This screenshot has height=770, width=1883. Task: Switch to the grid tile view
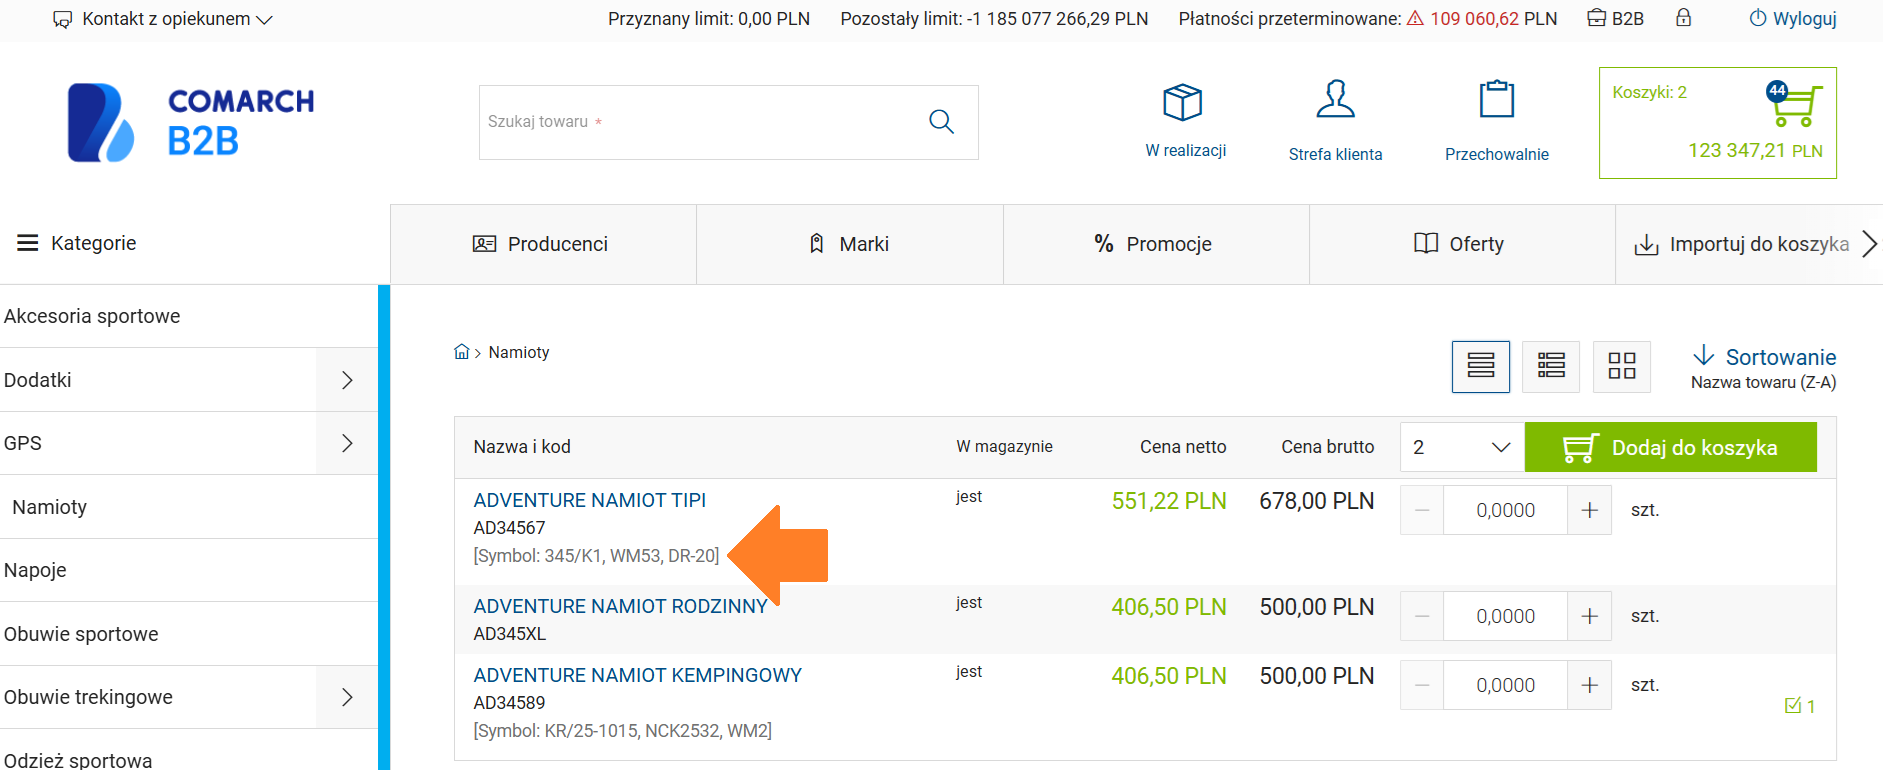click(1622, 366)
